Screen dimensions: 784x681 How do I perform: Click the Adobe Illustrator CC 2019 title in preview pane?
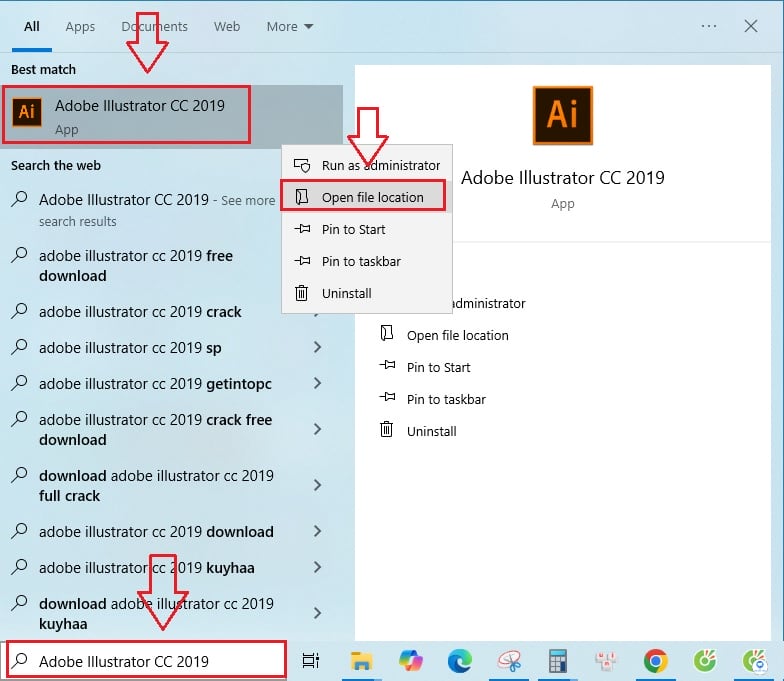click(x=562, y=178)
